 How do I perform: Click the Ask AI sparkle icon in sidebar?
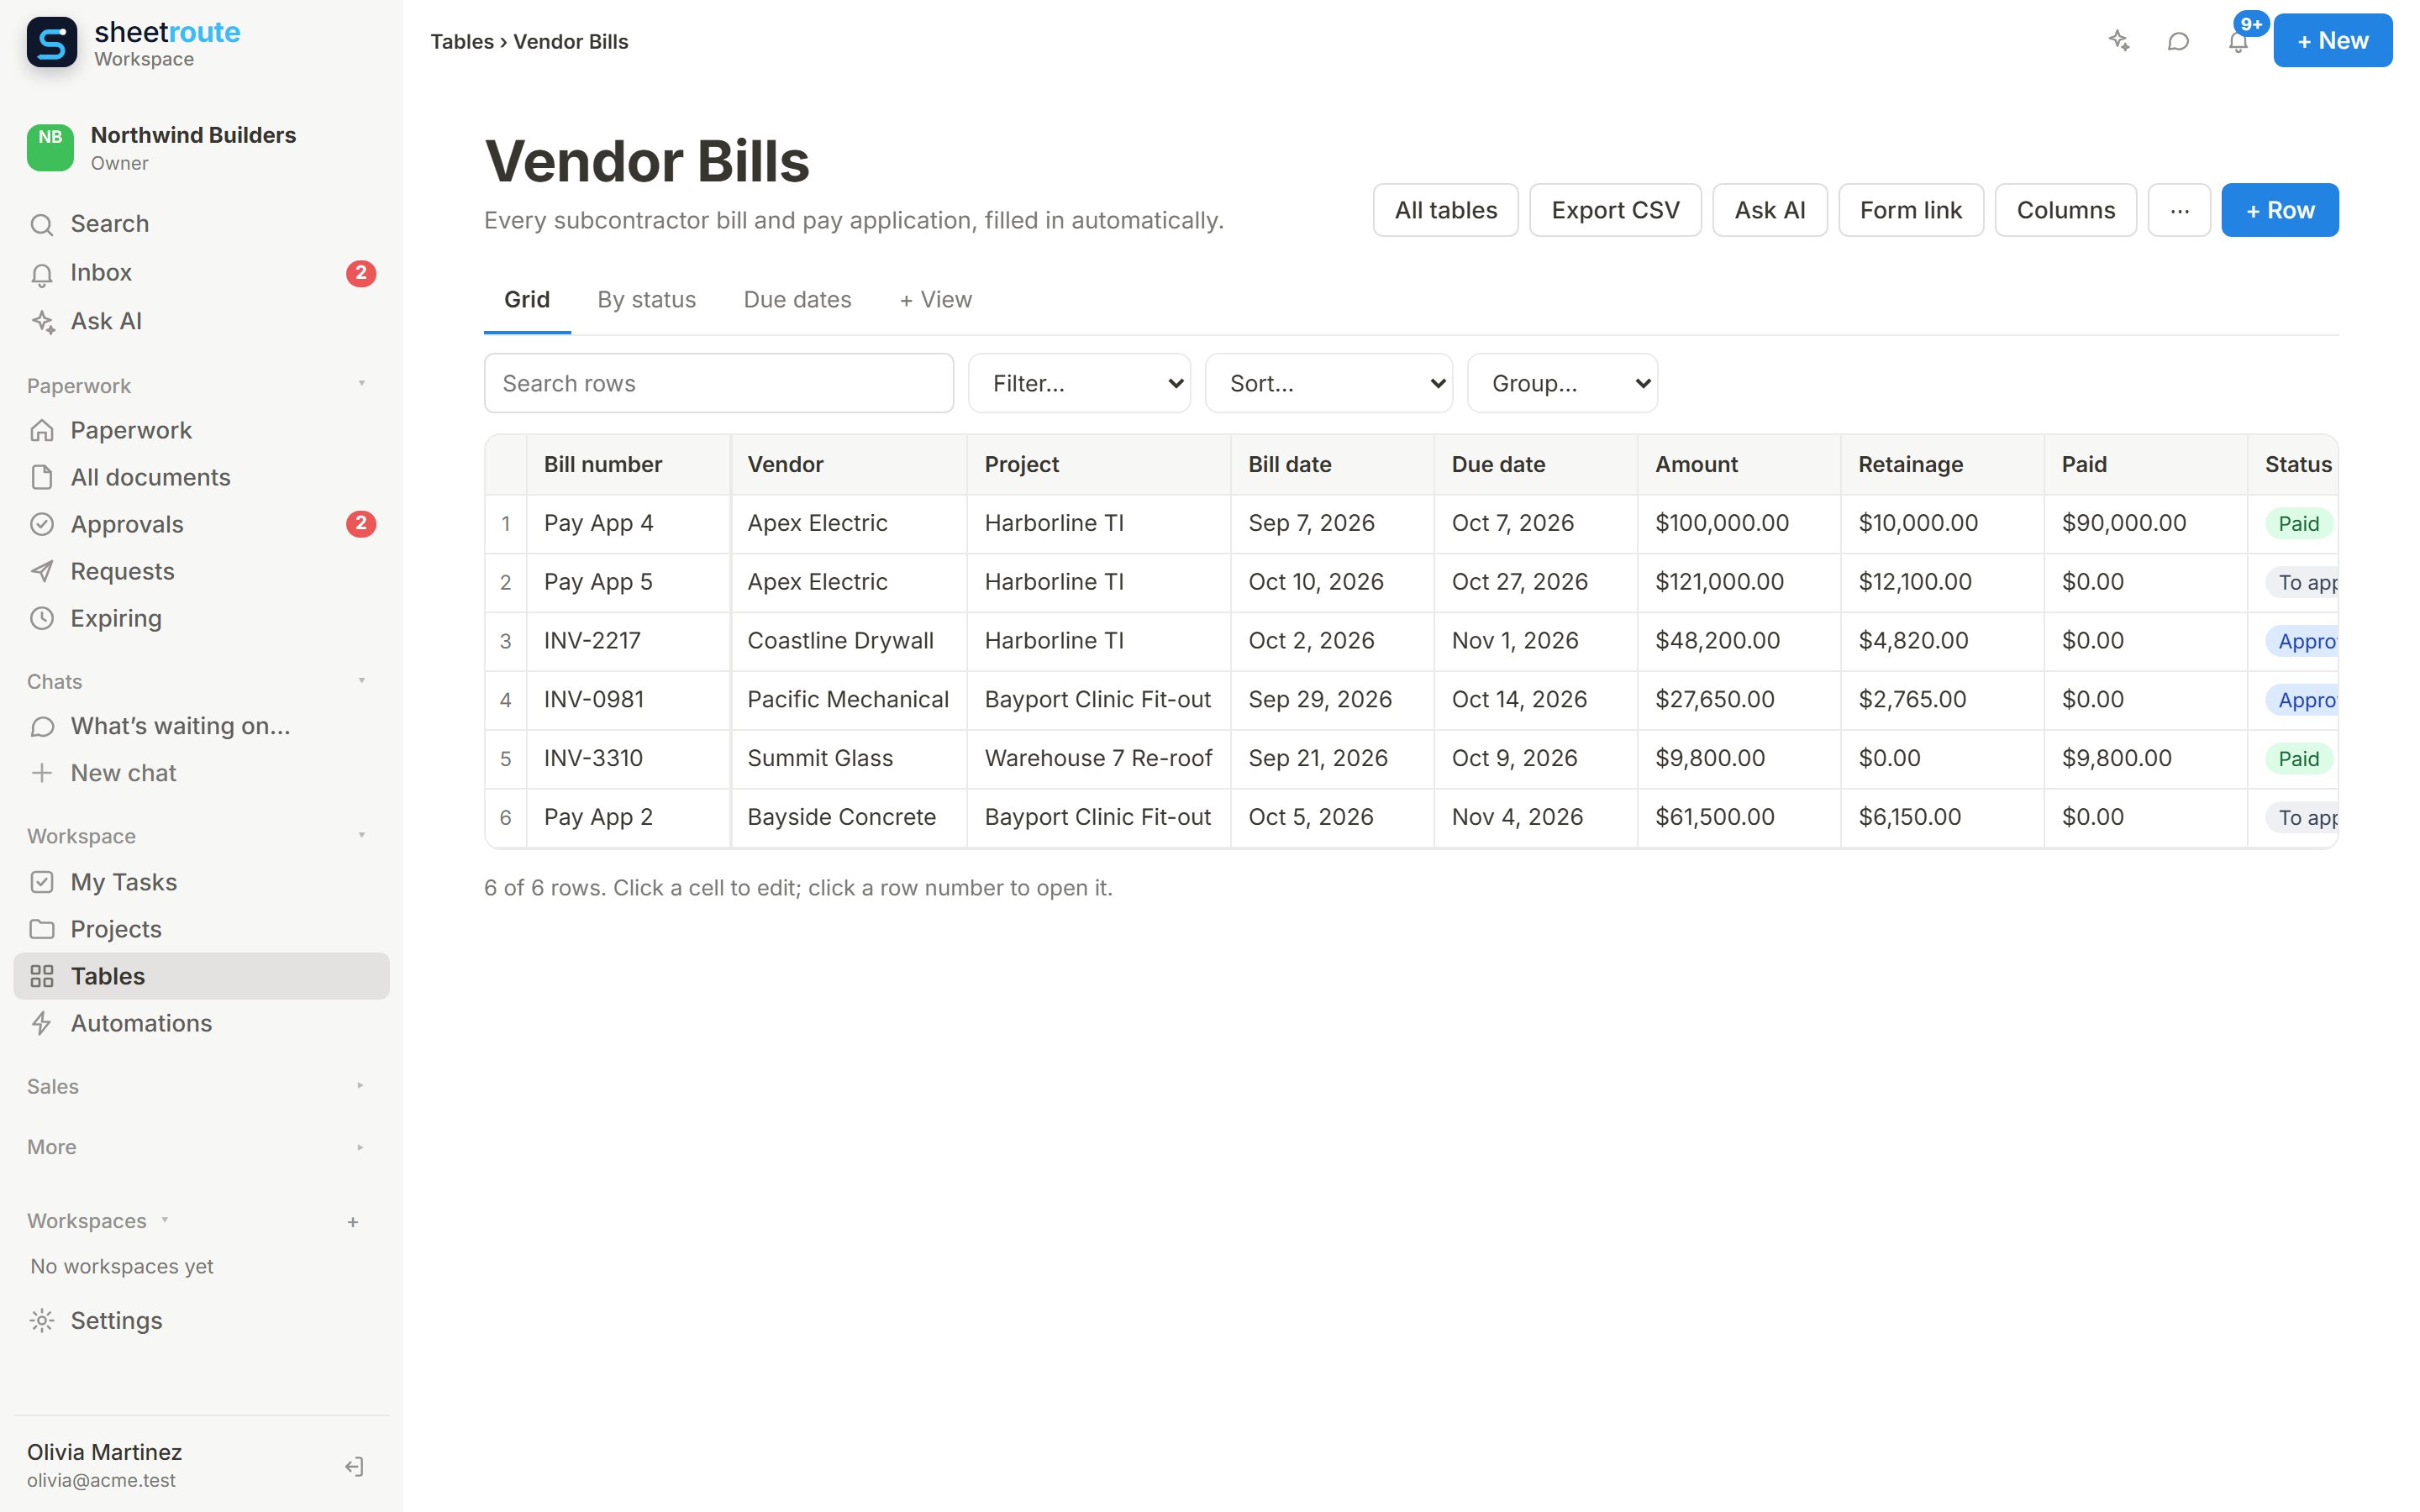pos(42,322)
